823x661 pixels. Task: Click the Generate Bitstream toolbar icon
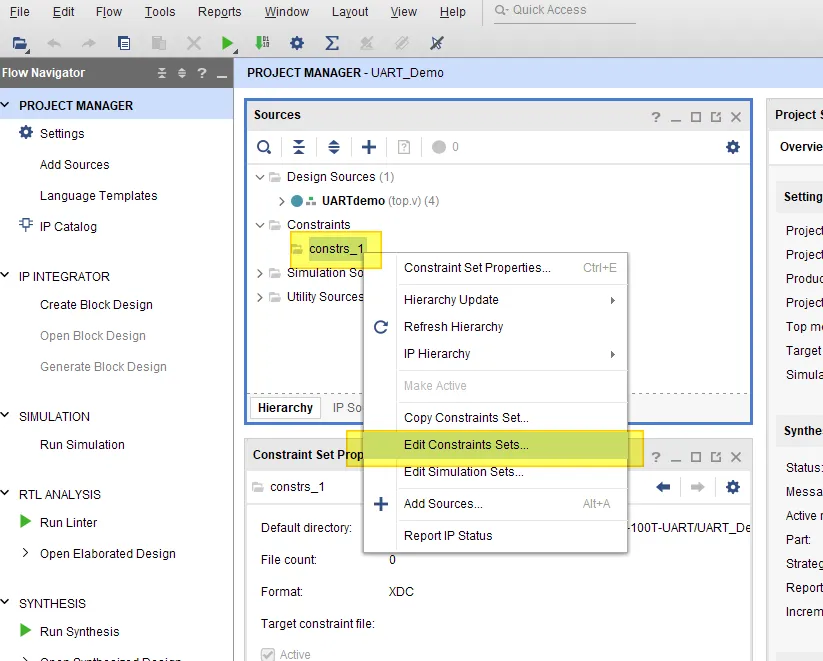click(262, 43)
